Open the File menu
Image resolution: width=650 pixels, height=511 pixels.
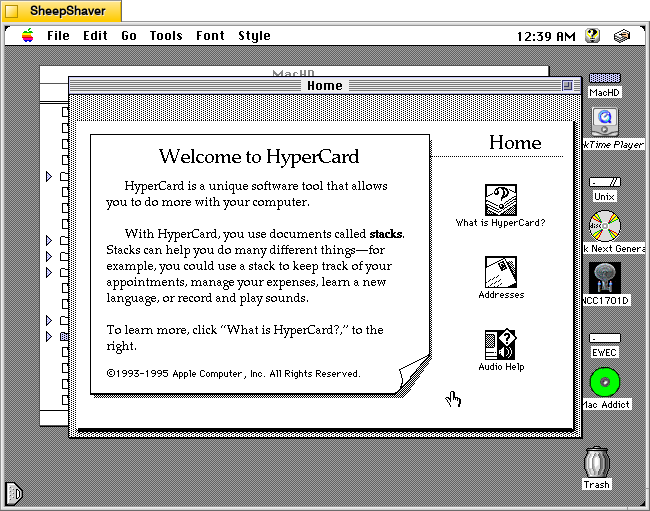coord(58,36)
